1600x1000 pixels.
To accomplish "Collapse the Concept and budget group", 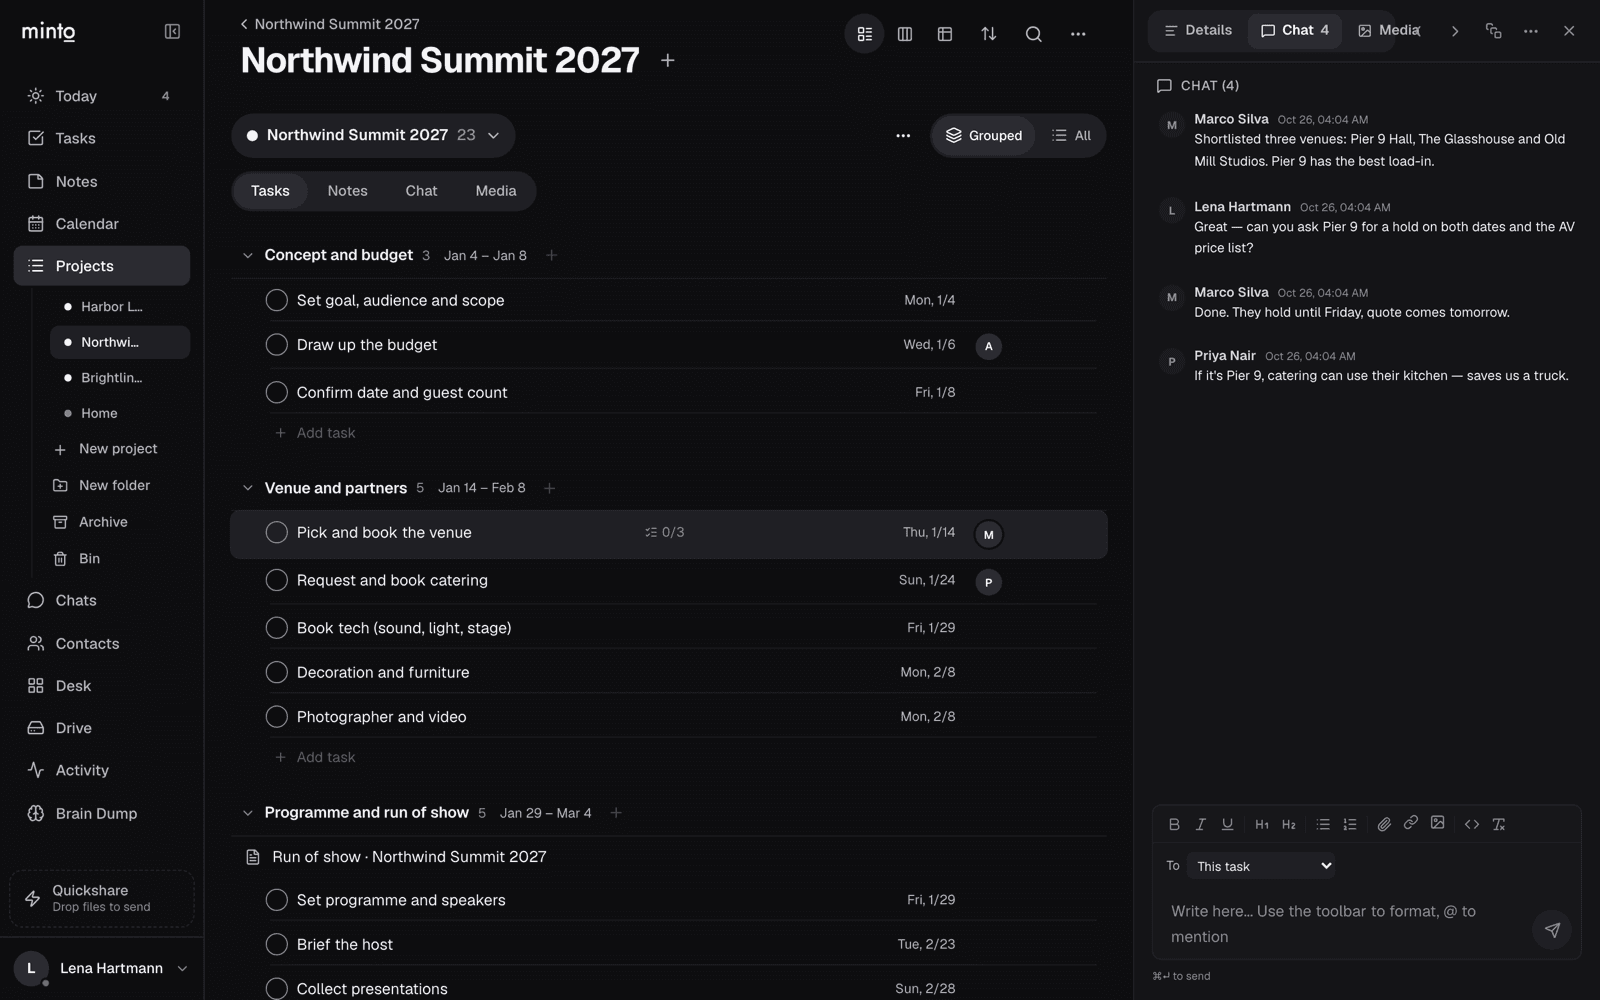I will coord(247,255).
